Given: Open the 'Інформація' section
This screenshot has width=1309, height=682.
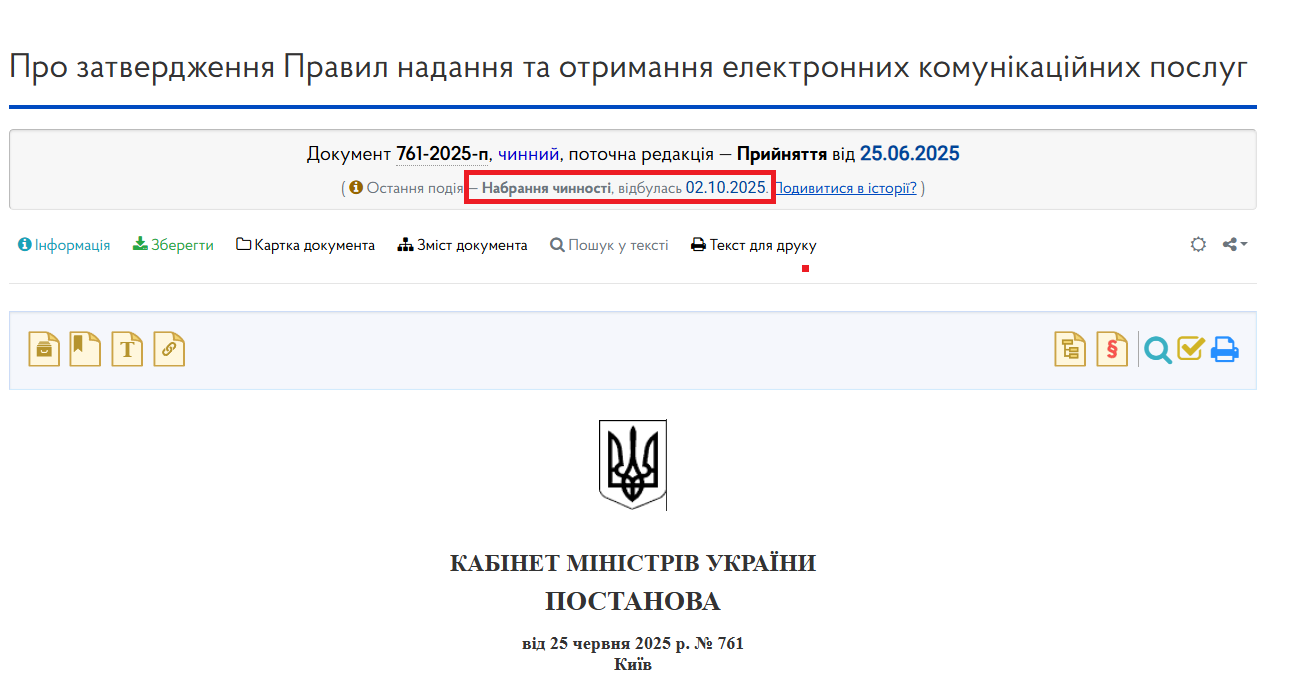Looking at the screenshot, I should [x=63, y=243].
